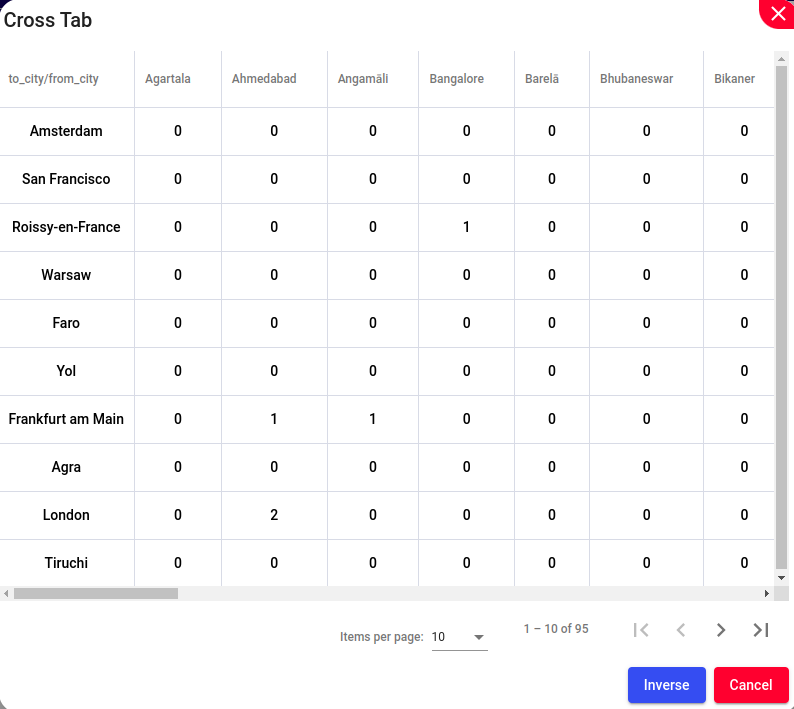Select the Ahmedabad column header
This screenshot has width=794, height=709.
tap(264, 79)
